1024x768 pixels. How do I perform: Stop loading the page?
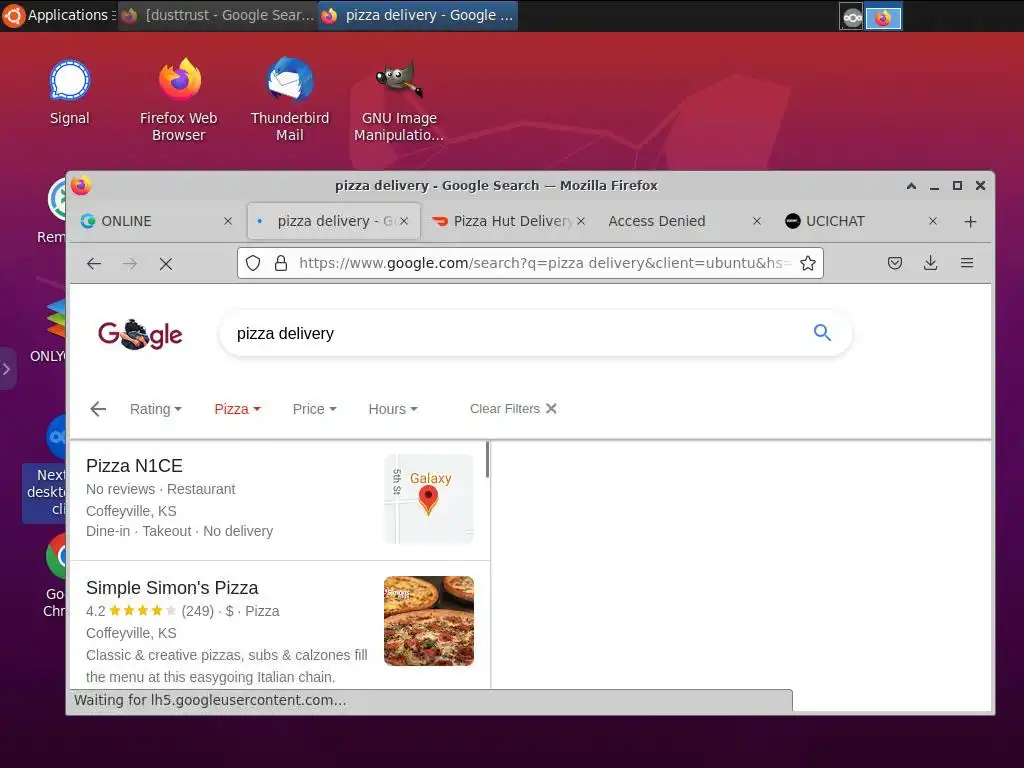[x=166, y=264]
